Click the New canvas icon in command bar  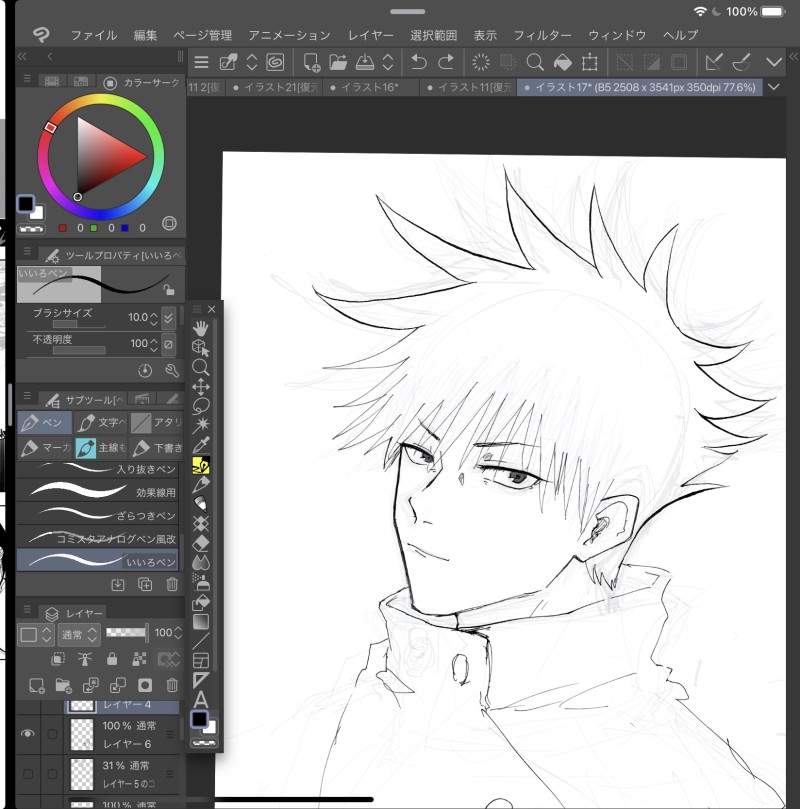click(311, 62)
